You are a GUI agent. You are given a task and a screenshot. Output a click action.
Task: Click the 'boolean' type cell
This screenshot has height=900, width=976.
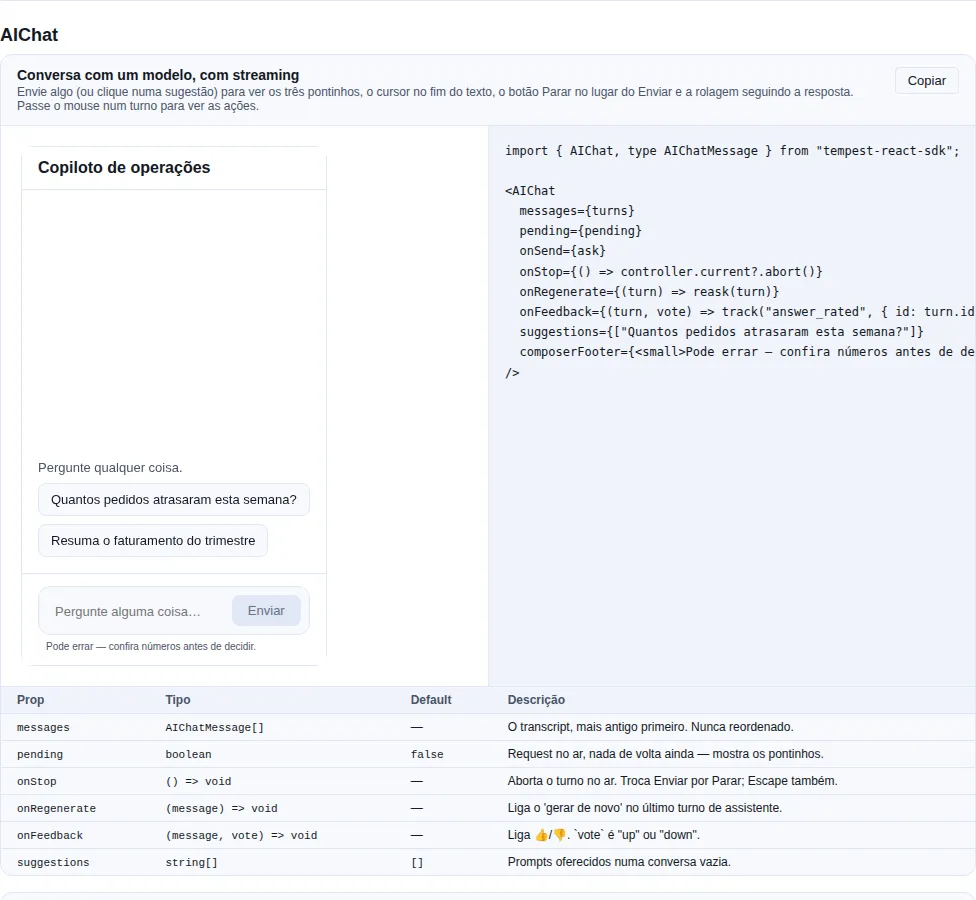point(188,754)
